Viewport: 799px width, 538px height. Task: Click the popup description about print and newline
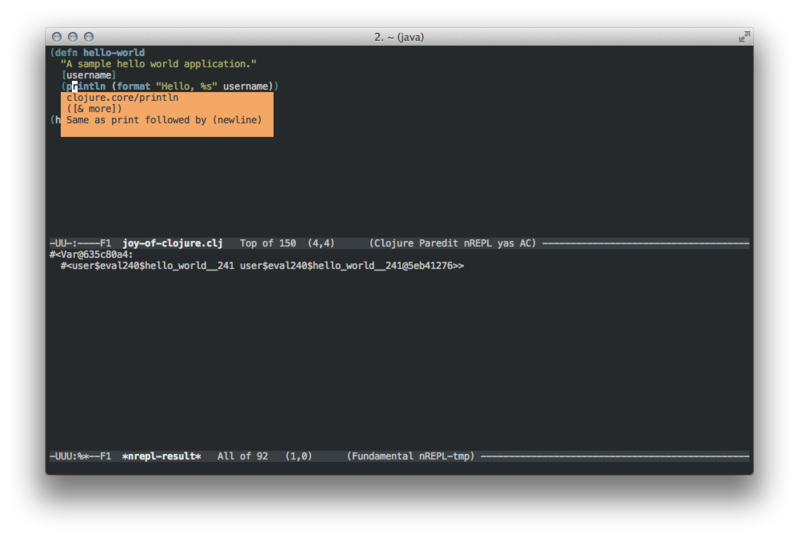(164, 120)
